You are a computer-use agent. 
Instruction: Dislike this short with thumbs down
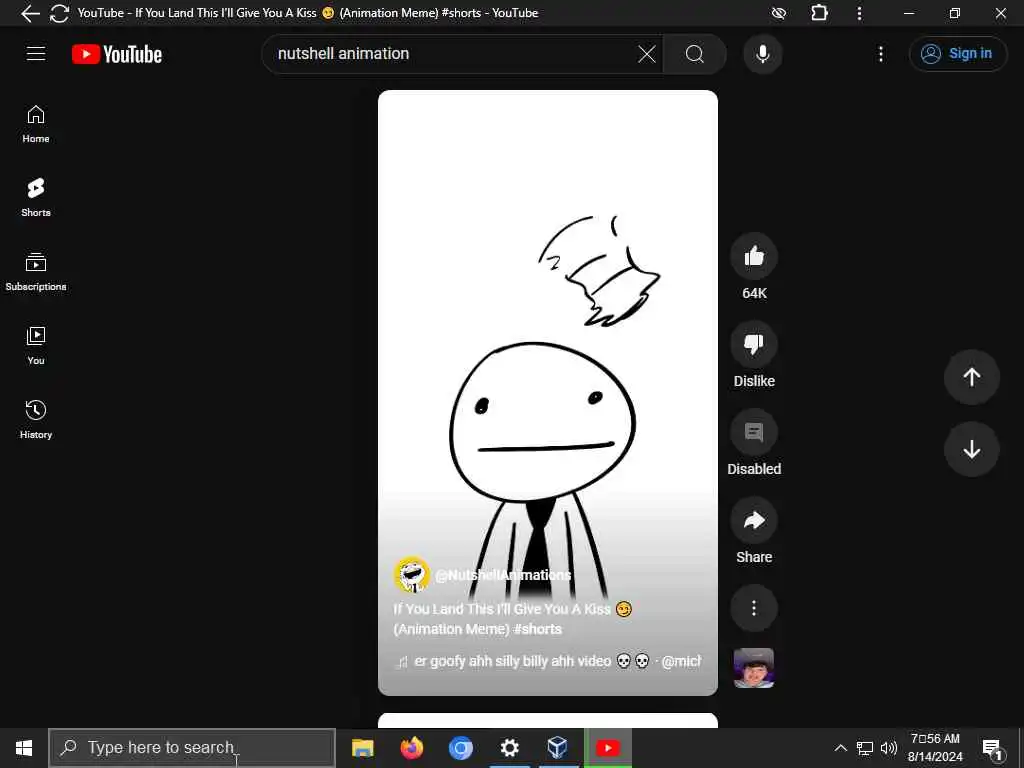click(754, 345)
